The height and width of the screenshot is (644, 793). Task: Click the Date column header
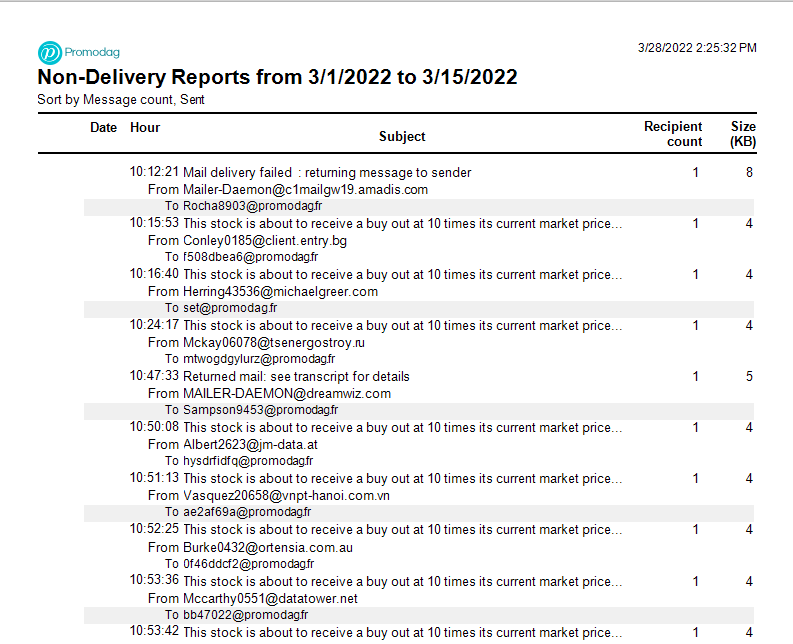pos(103,127)
